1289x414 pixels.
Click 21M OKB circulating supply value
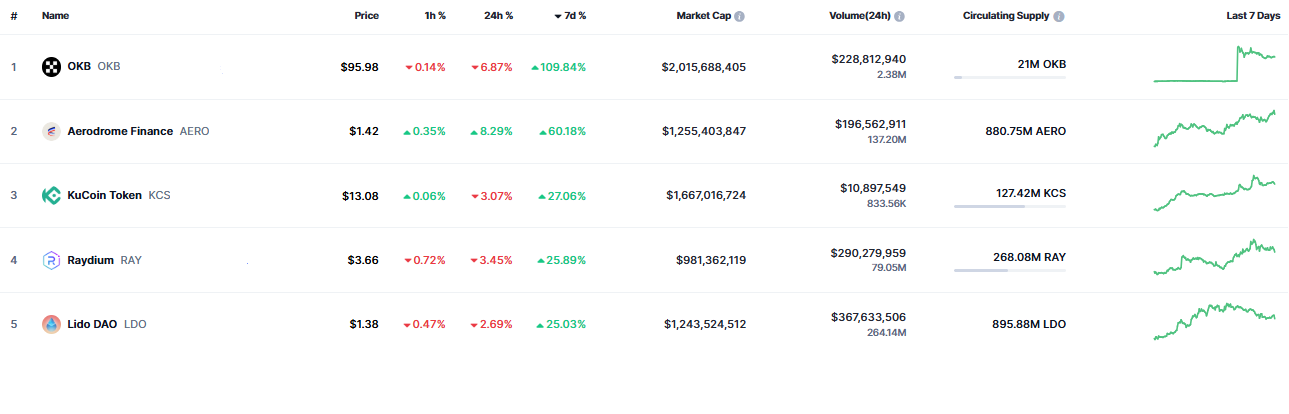1041,64
